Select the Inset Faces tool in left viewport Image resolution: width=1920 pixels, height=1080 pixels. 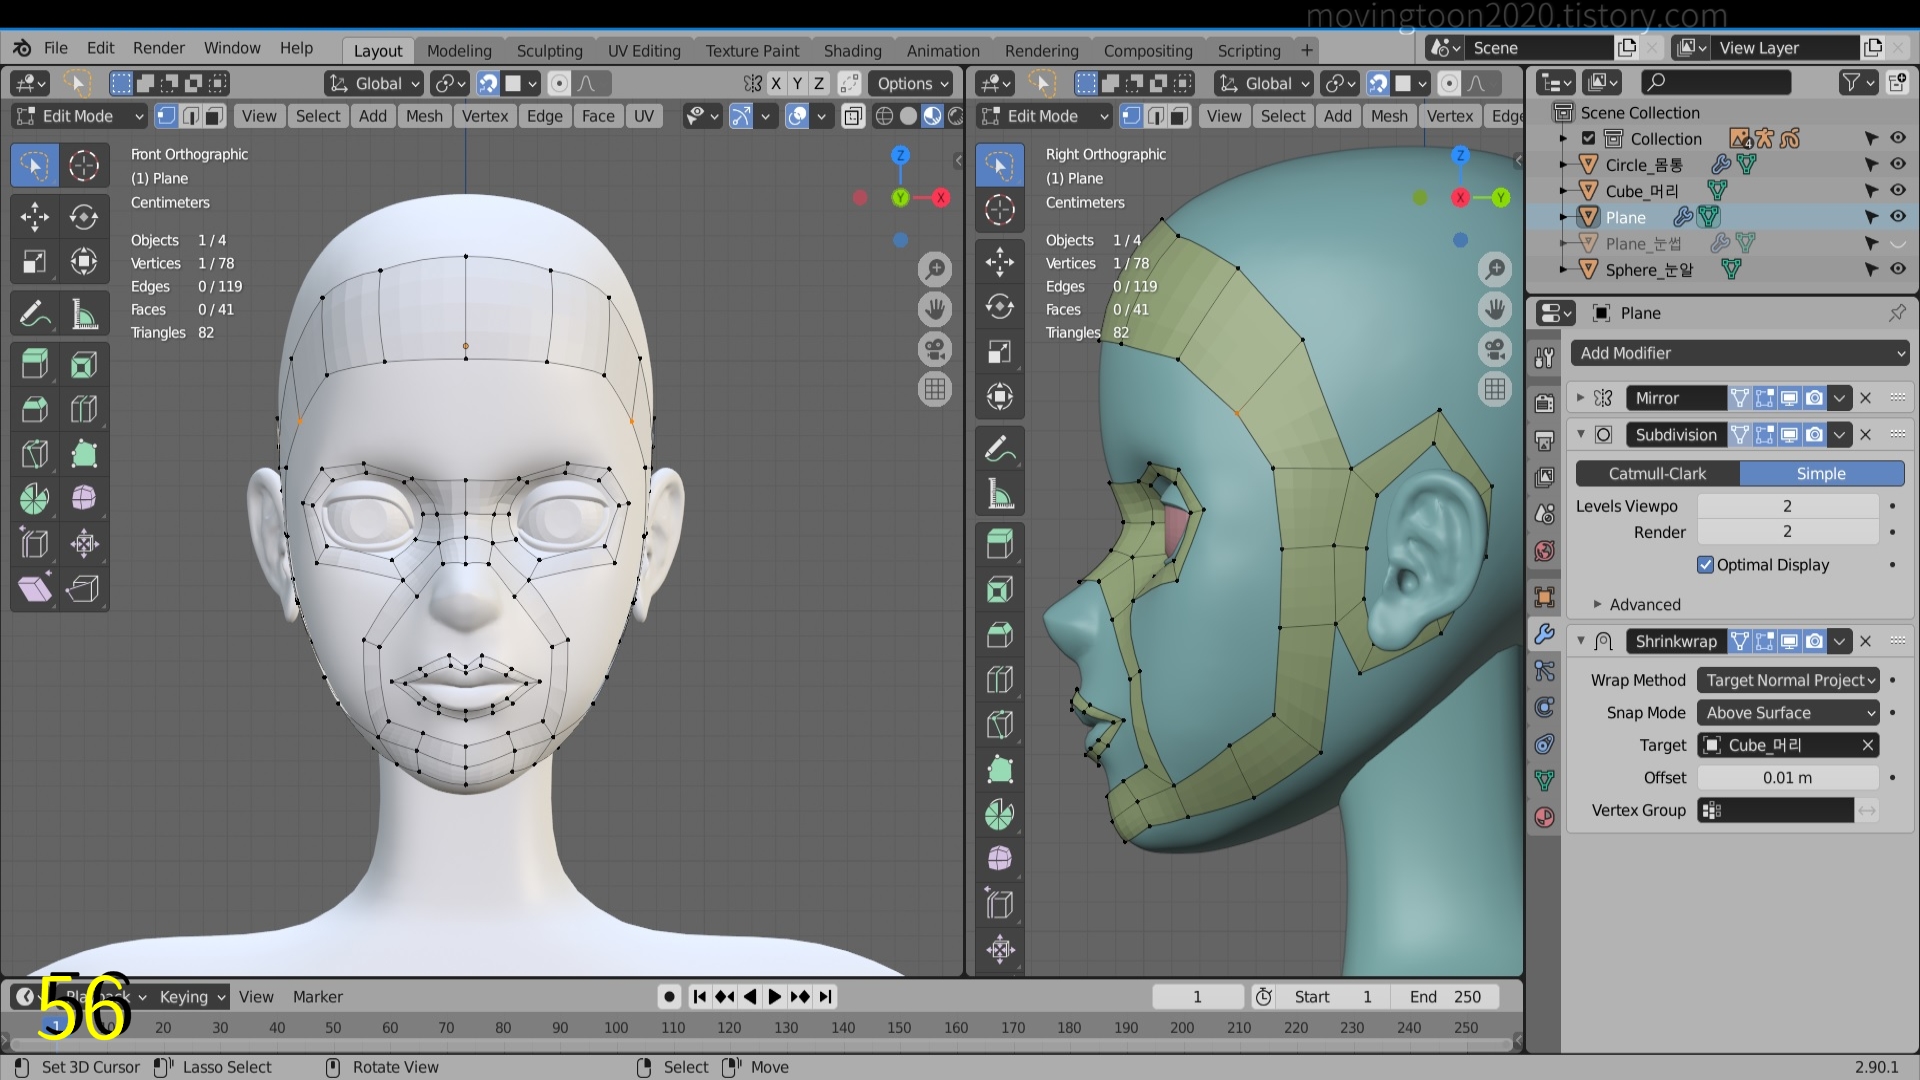pyautogui.click(x=84, y=364)
